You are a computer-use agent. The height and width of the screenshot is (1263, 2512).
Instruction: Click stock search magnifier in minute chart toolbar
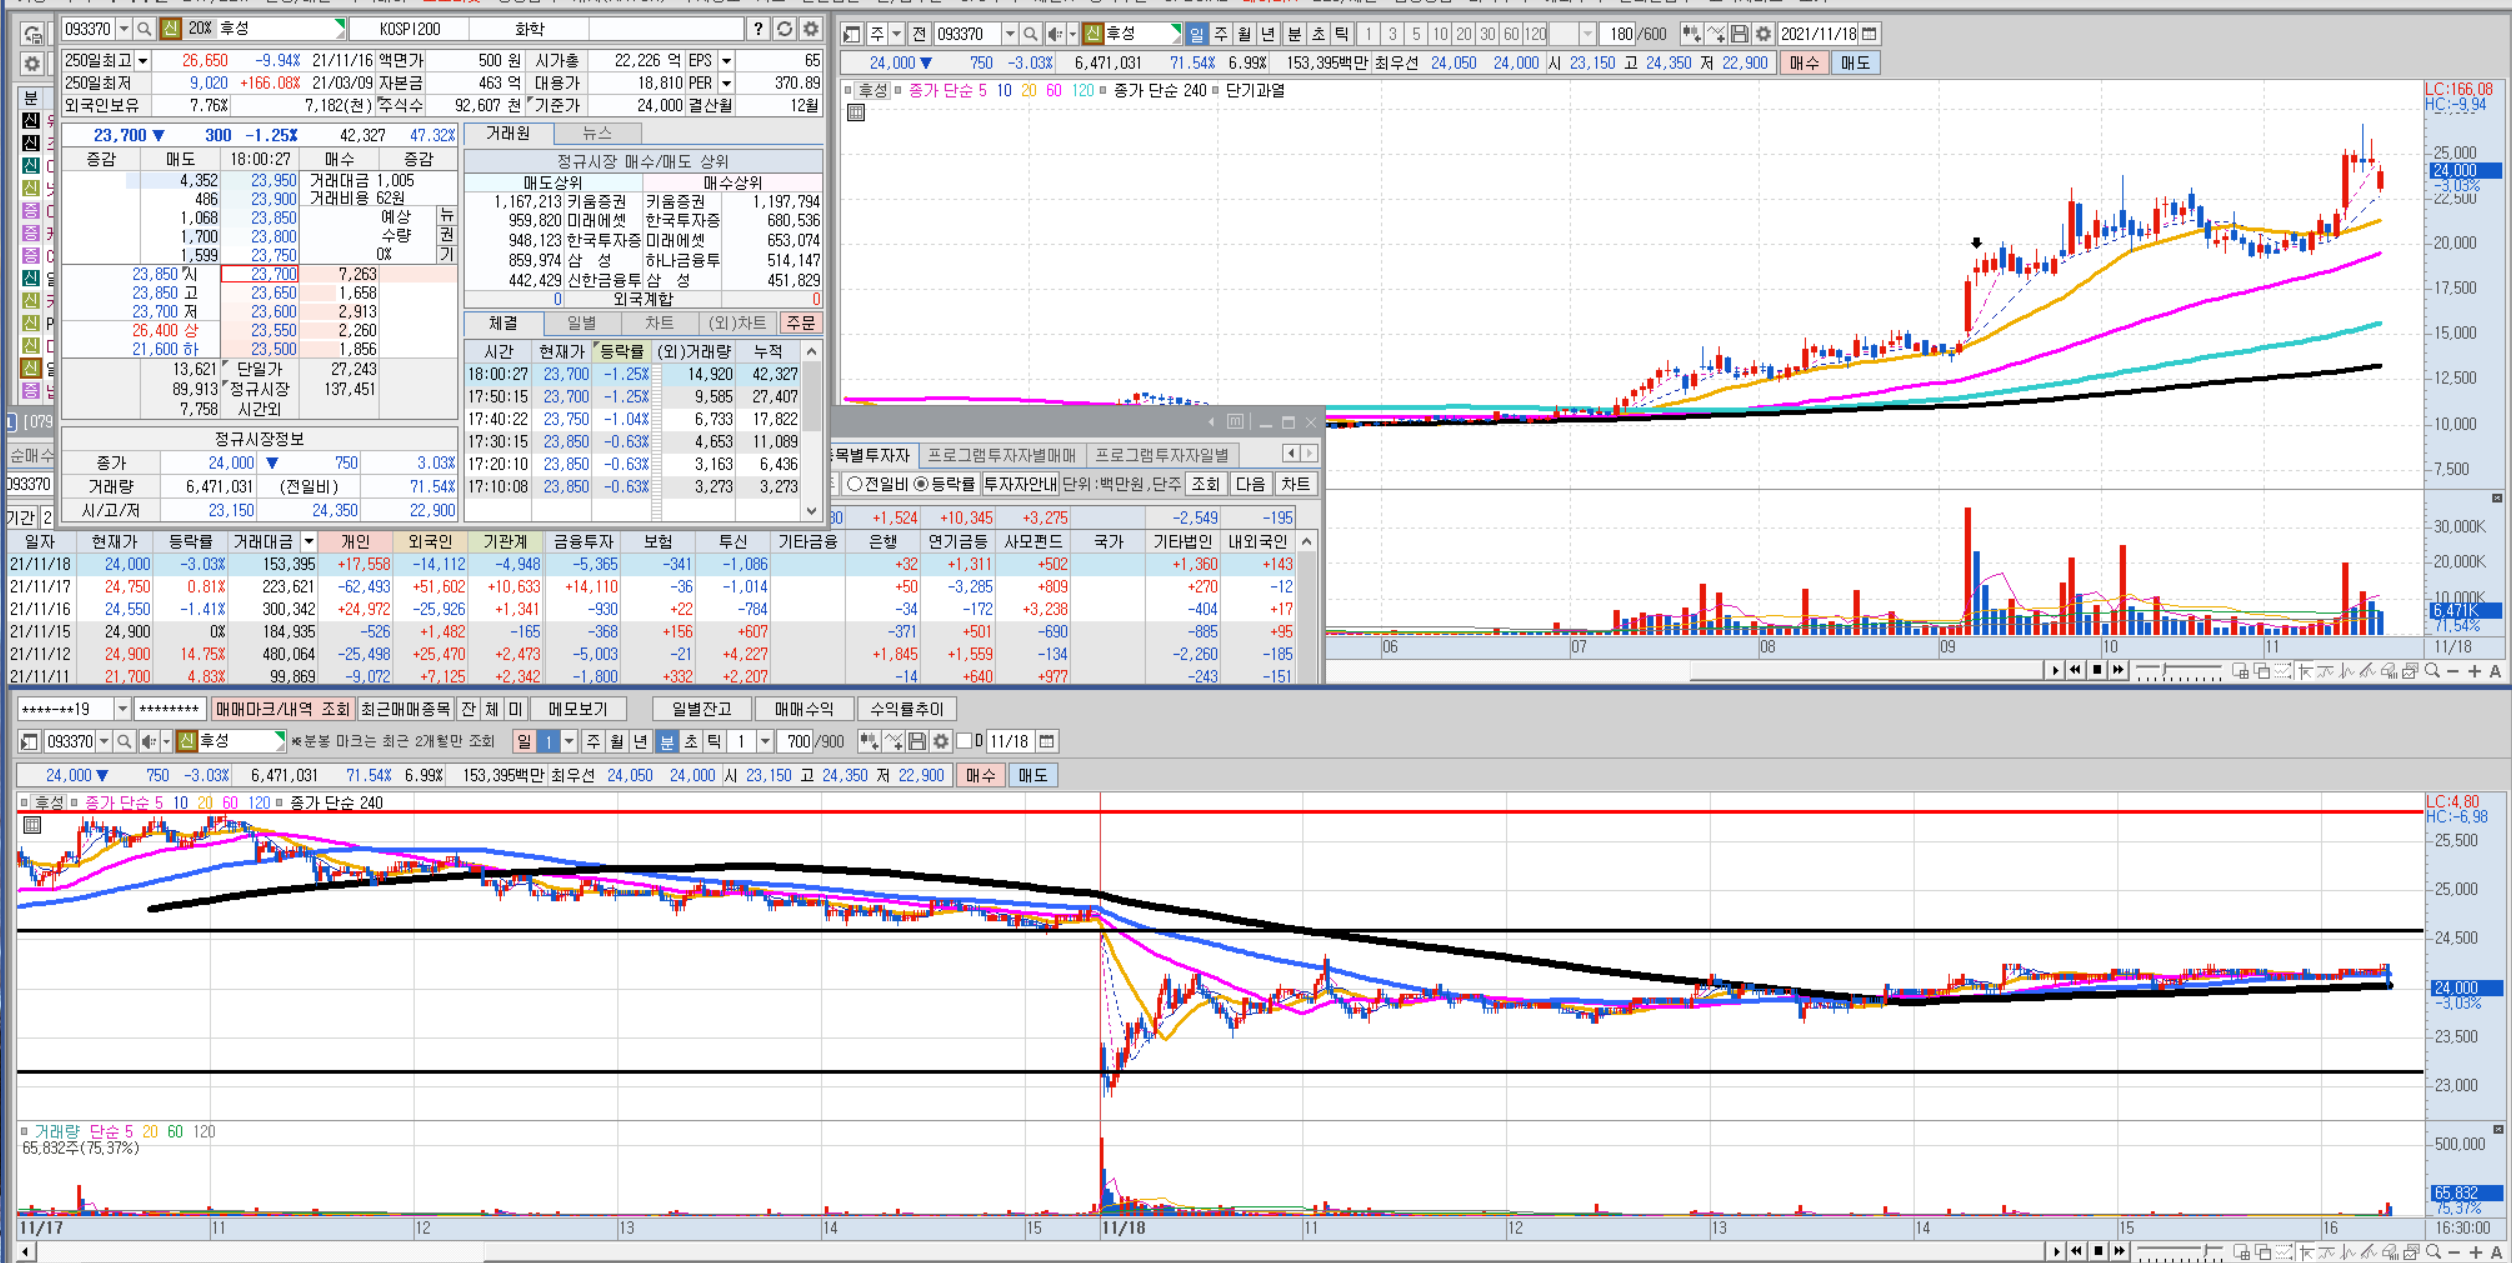tap(124, 741)
